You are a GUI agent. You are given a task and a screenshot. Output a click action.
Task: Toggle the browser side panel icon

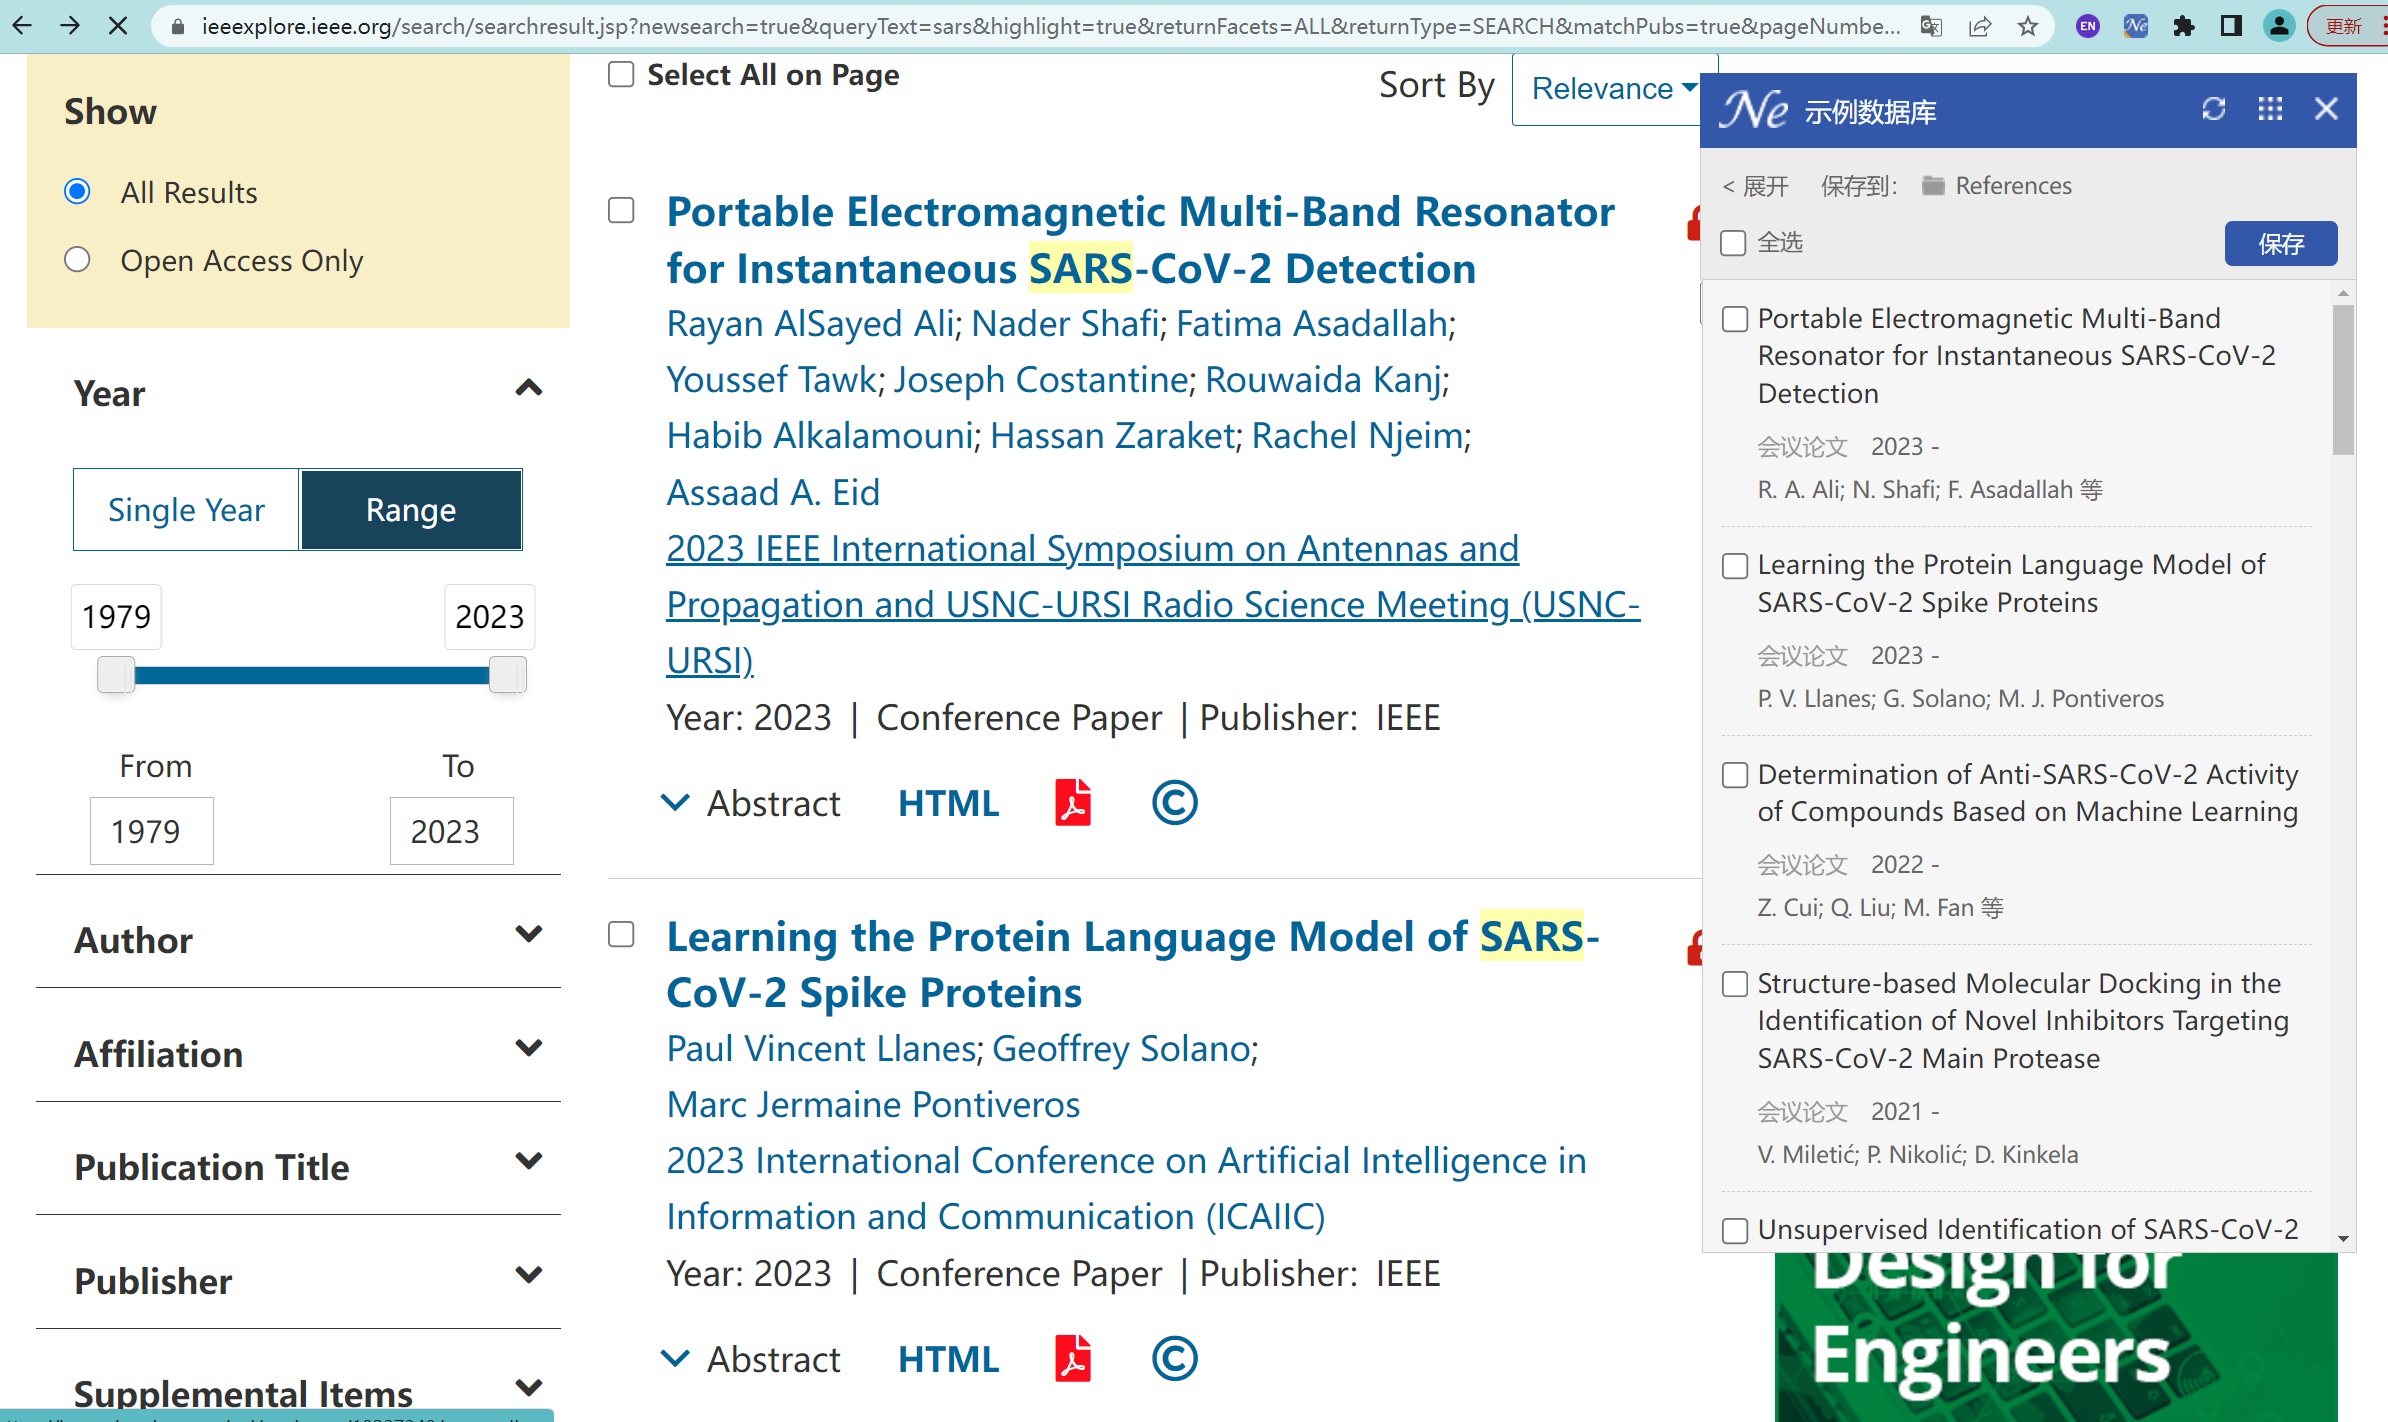click(x=2231, y=27)
